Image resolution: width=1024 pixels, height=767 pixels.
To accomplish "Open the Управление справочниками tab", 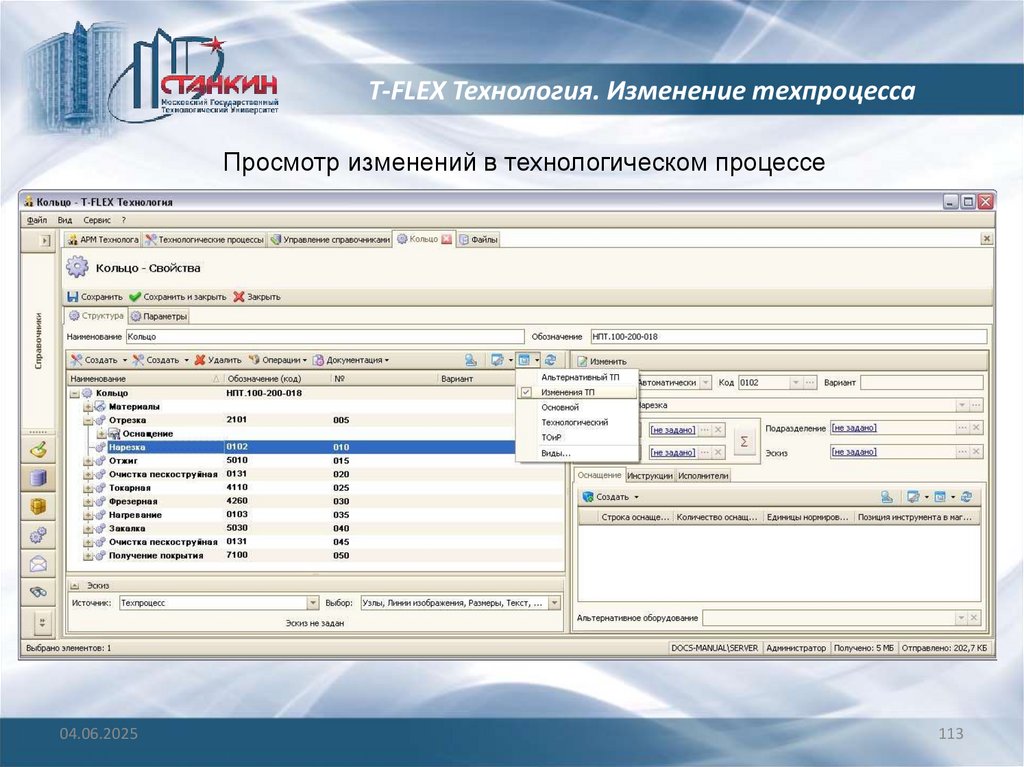I will (330, 240).
